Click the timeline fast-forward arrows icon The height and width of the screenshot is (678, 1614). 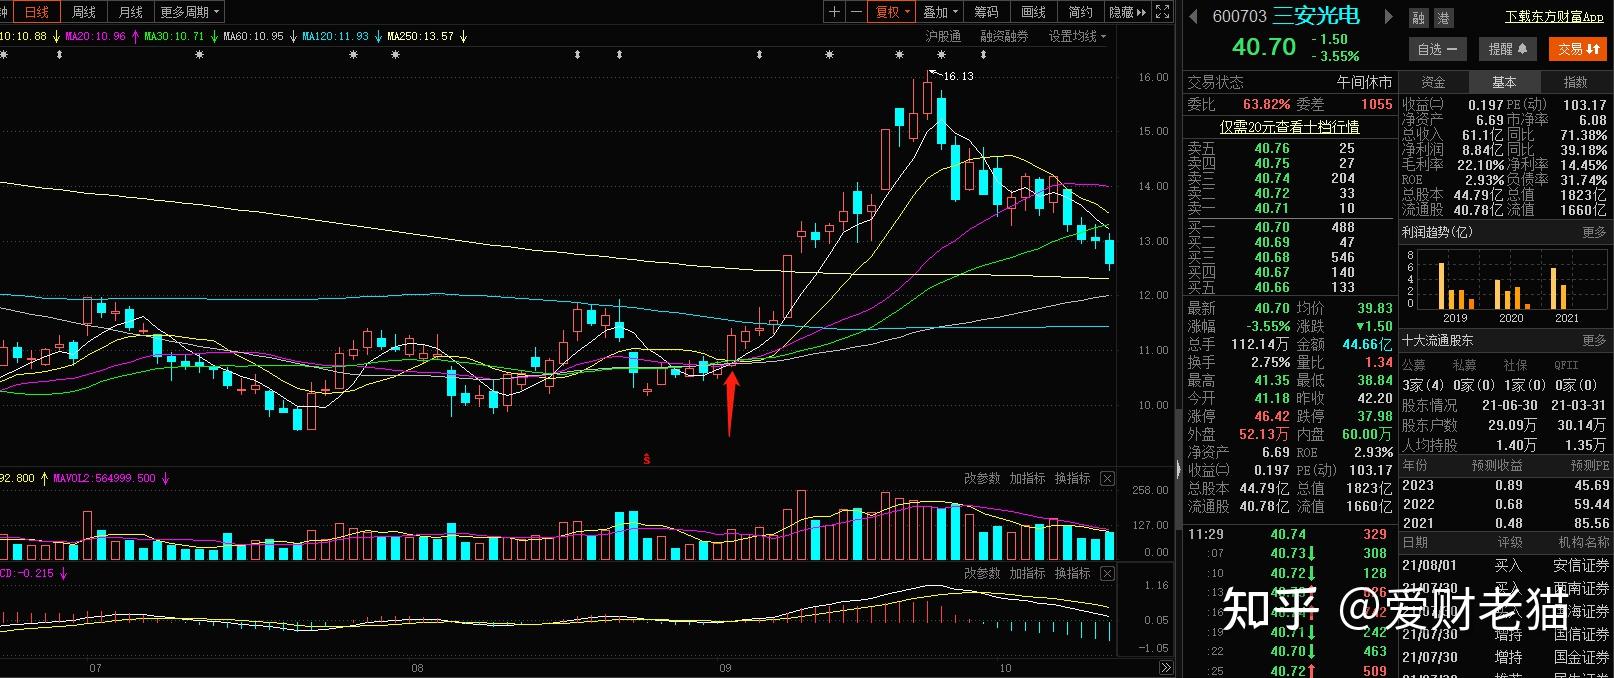[x=1165, y=668]
